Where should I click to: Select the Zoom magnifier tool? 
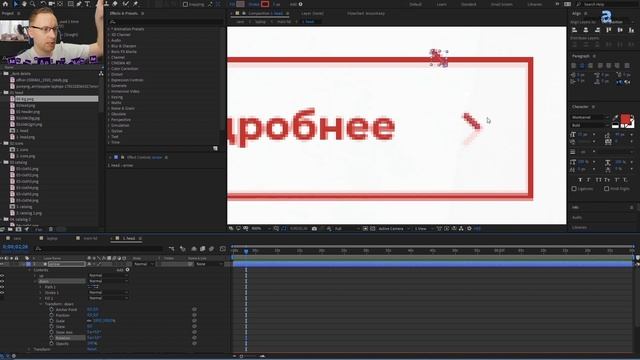point(33,4)
